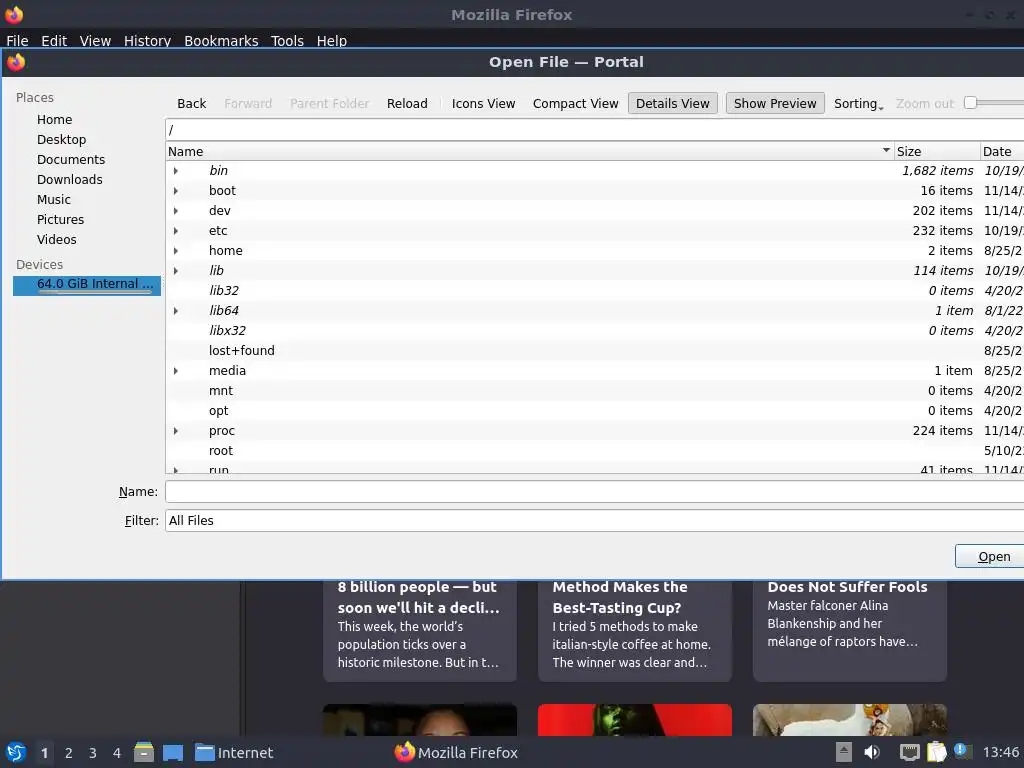
Task: Open the Help menu
Action: tap(332, 40)
